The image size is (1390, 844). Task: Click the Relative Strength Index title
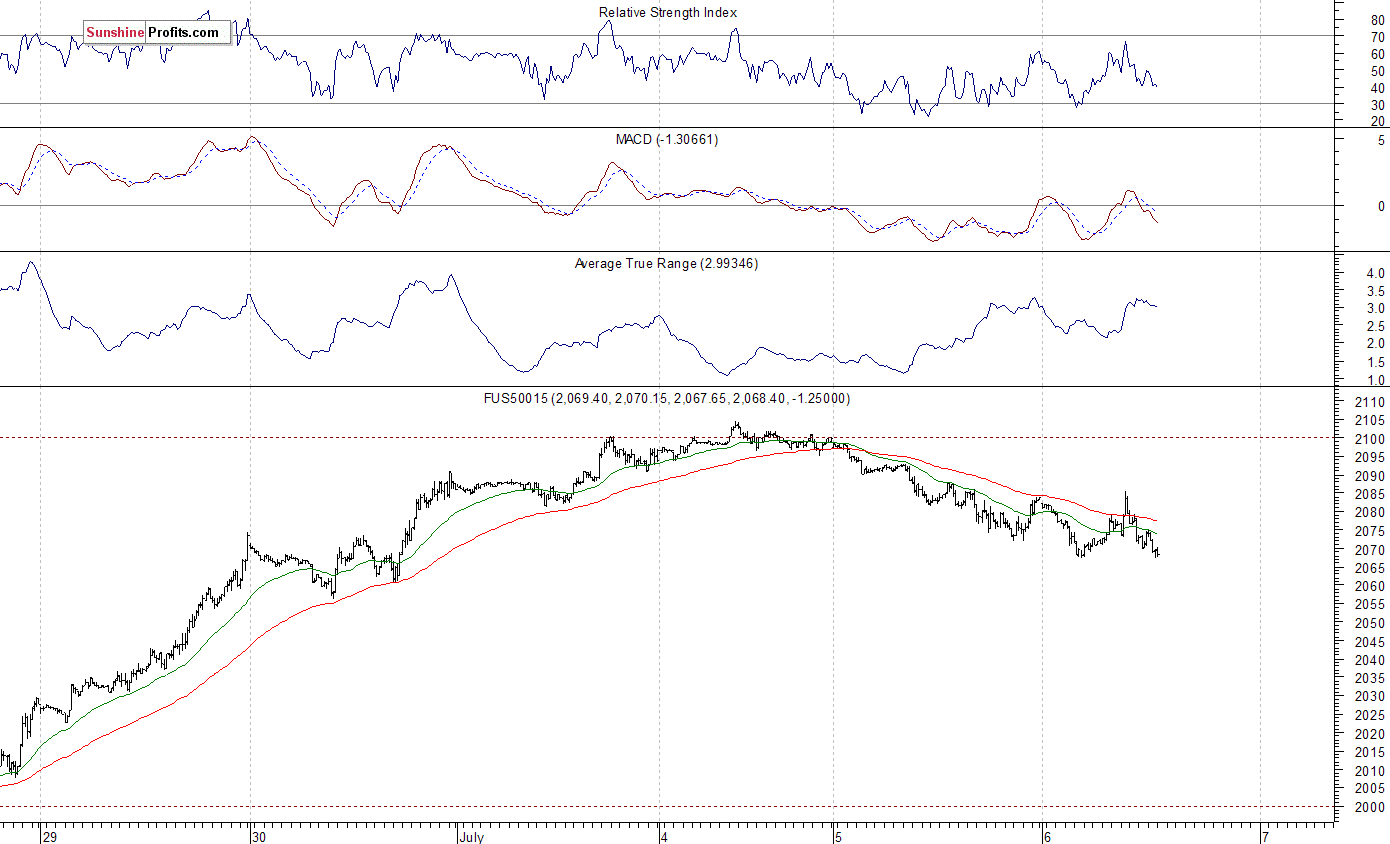[668, 13]
